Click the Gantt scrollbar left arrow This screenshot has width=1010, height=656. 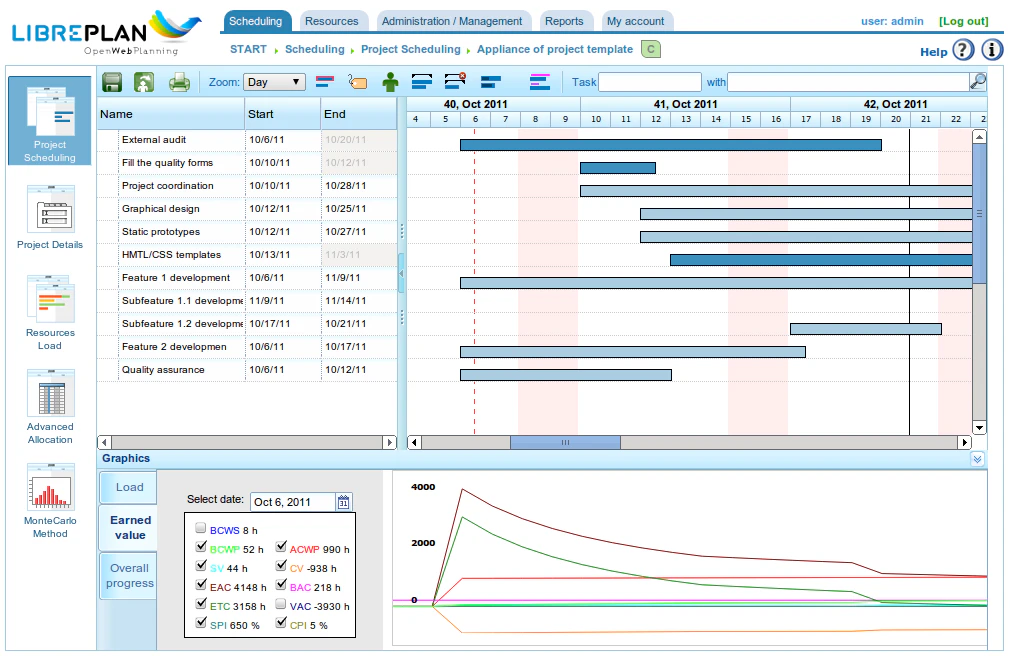pos(415,442)
